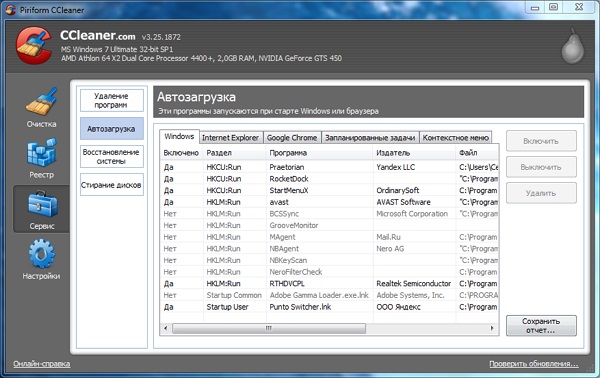Sort by the Включено column header
The image size is (600, 378).
[181, 153]
